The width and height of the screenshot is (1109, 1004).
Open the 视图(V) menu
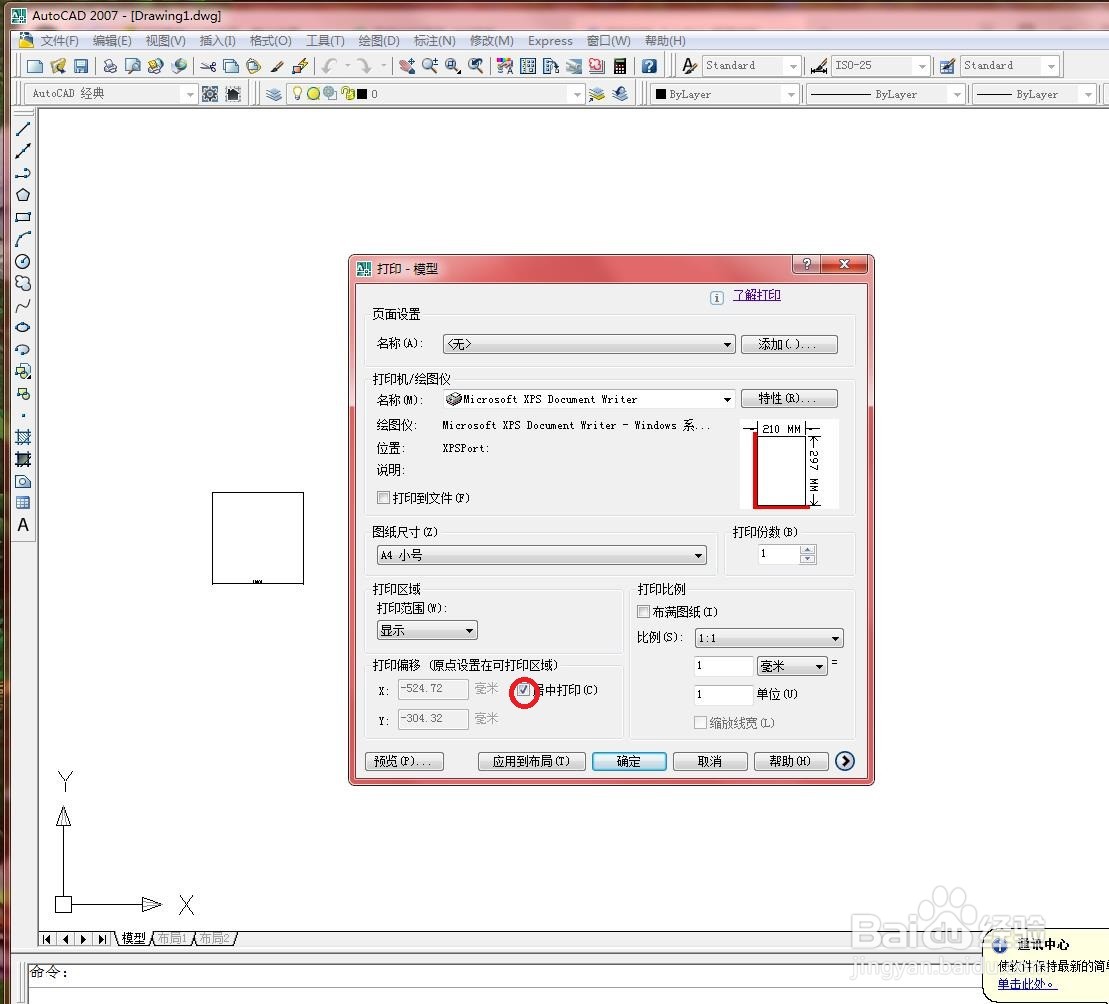coord(166,41)
